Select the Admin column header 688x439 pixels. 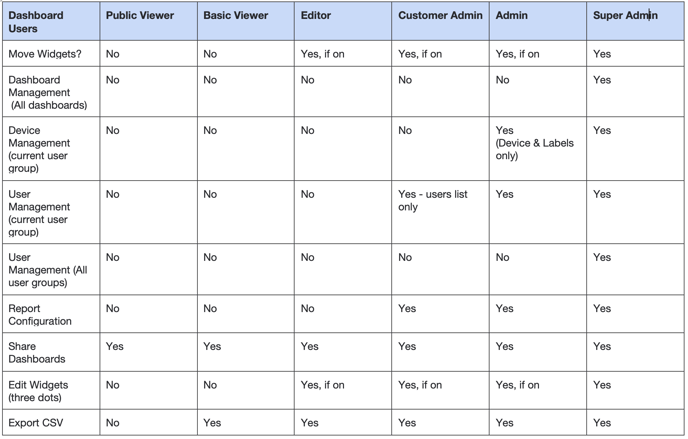pyautogui.click(x=538, y=21)
